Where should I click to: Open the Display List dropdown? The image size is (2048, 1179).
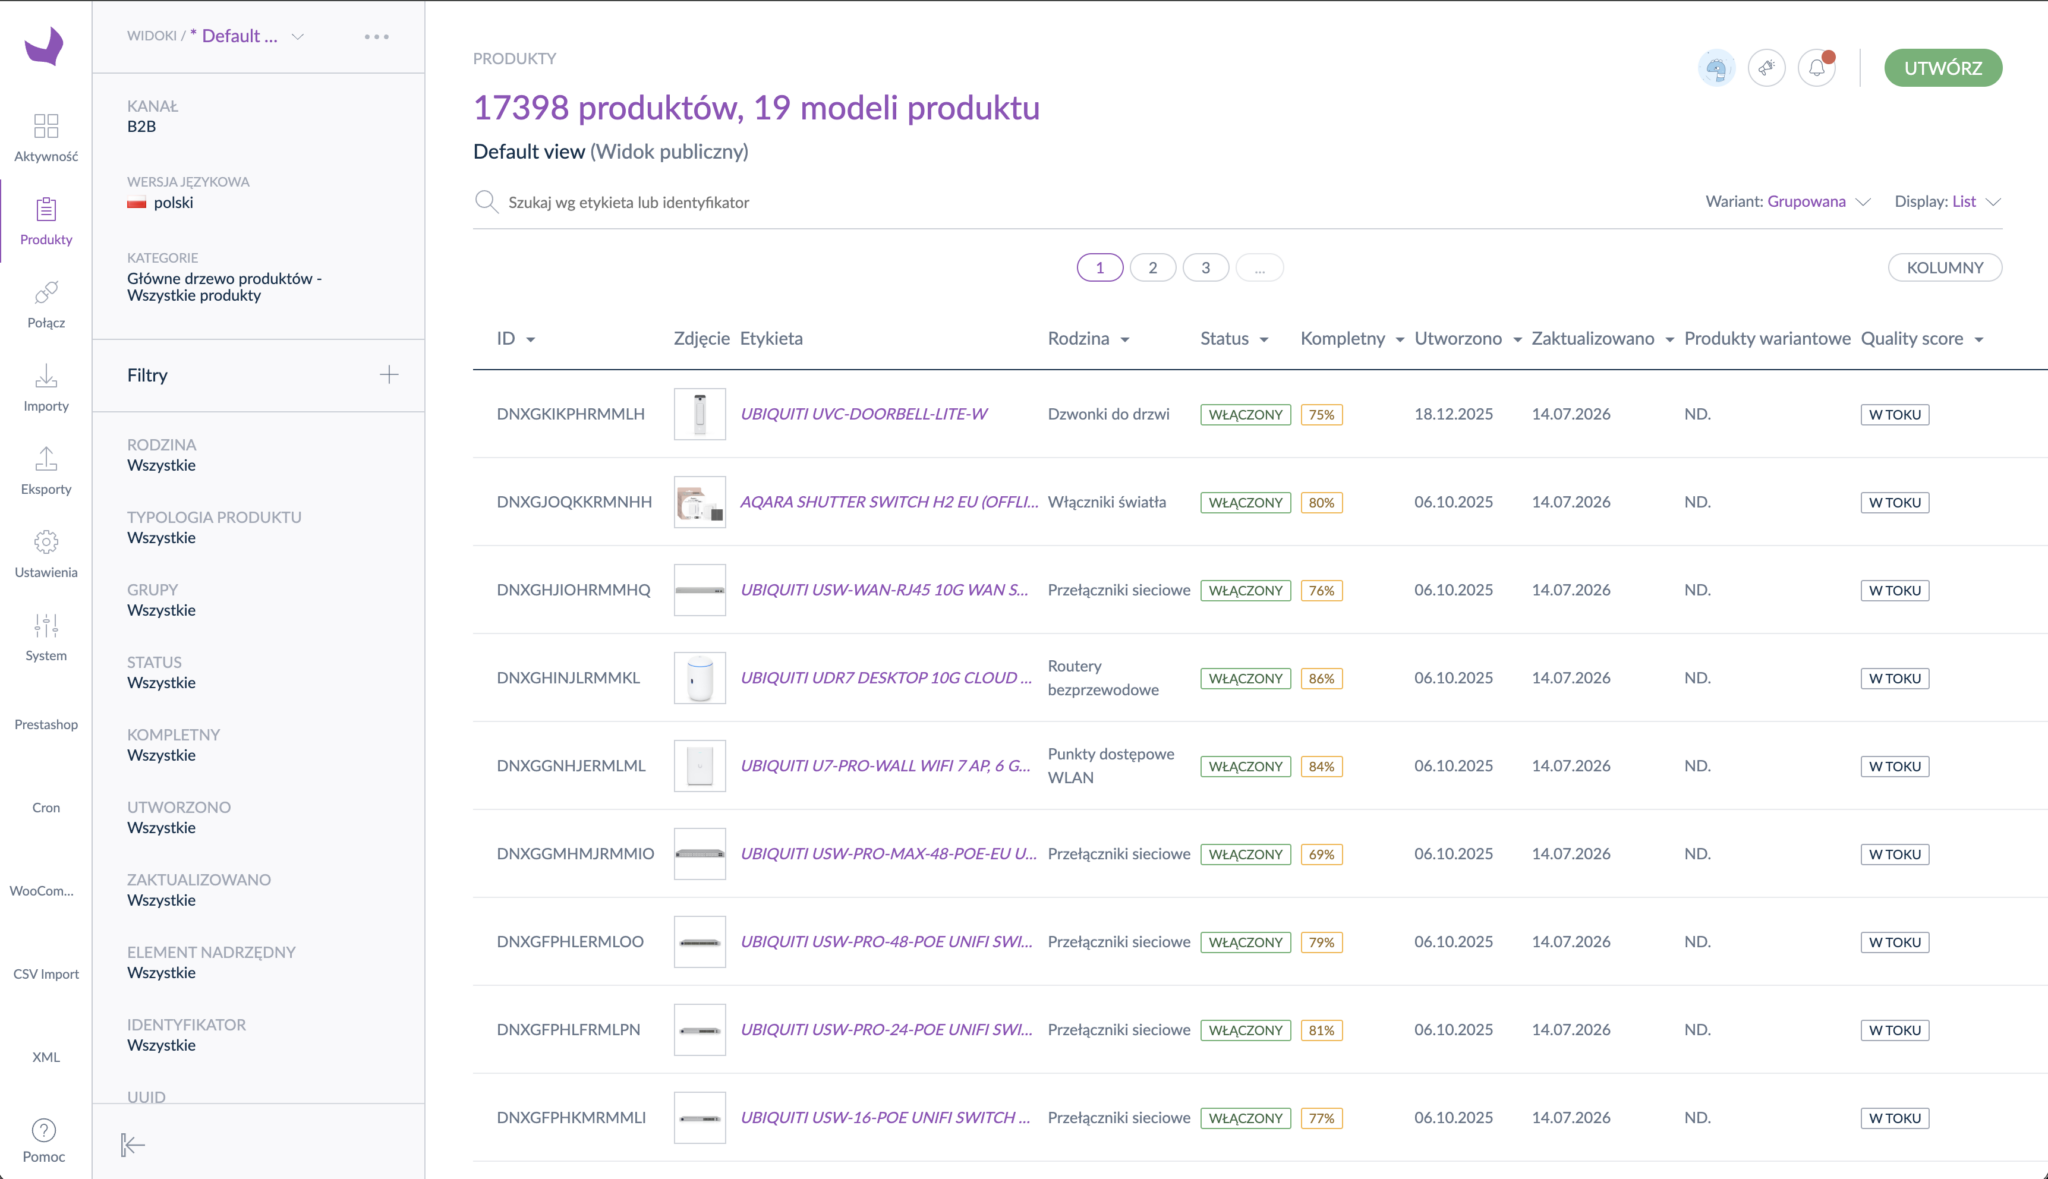tap(1947, 201)
